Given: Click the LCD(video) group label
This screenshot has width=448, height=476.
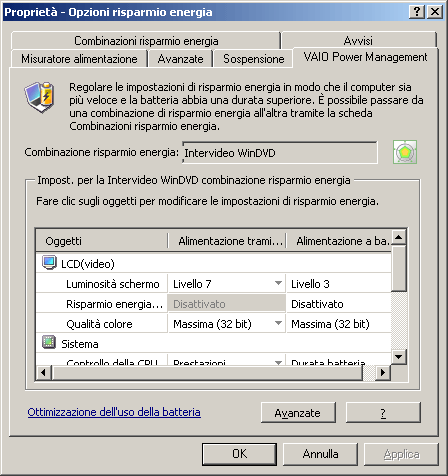Looking at the screenshot, I should point(88,264).
